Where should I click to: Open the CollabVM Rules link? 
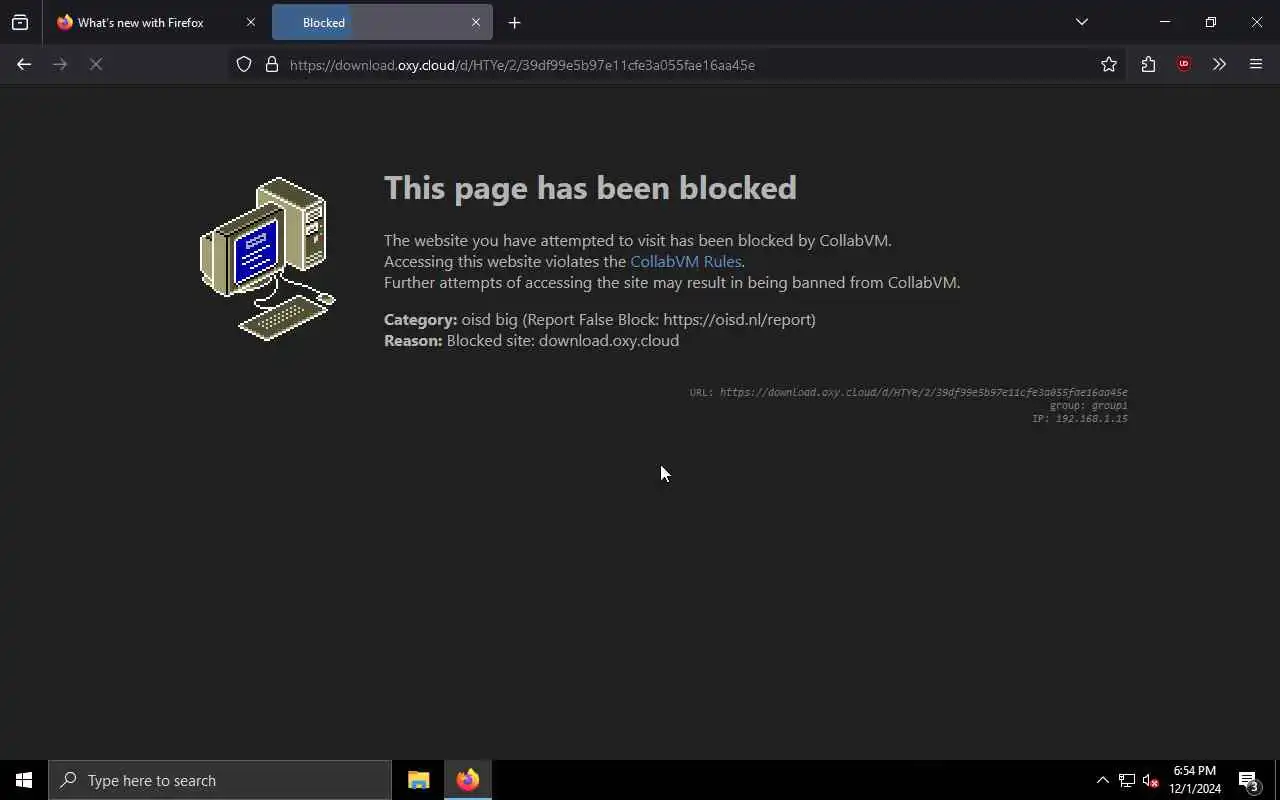point(686,261)
